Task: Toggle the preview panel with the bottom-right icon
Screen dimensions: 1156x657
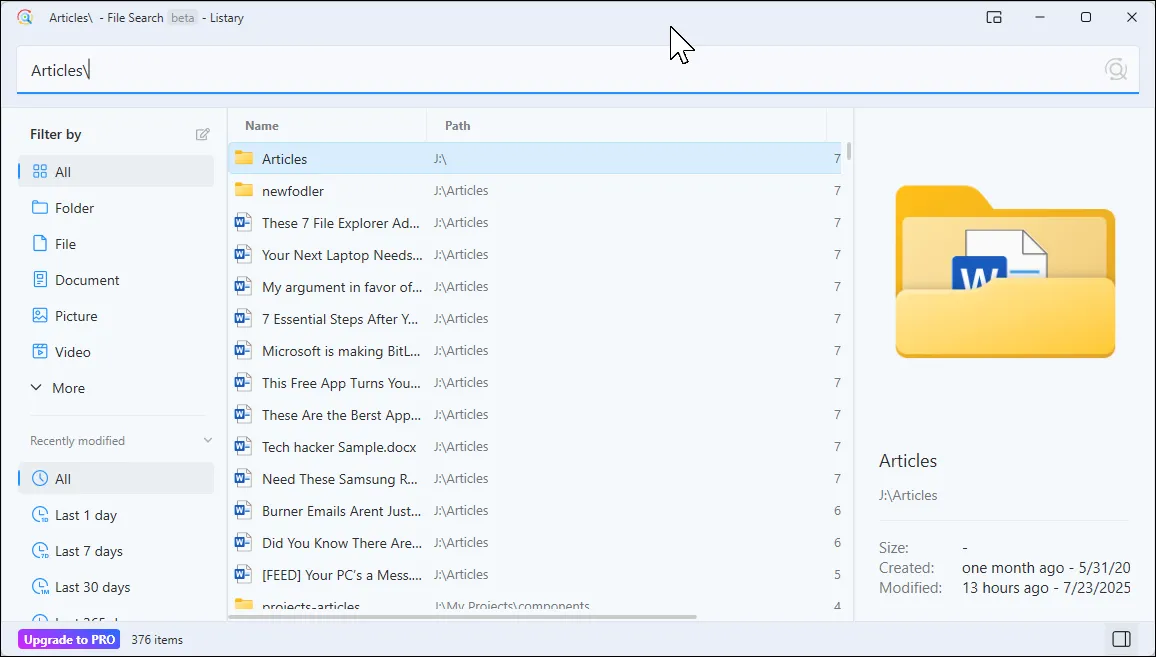Action: (x=1120, y=638)
